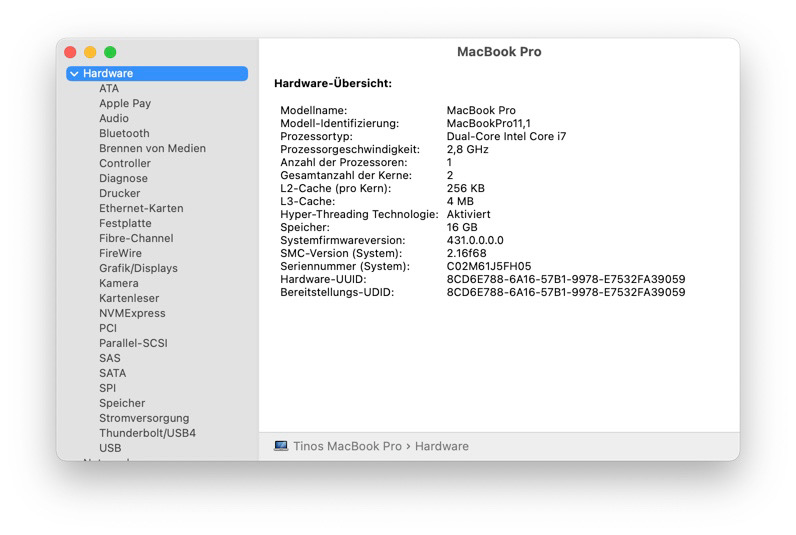Click serial number C02M61J5FH05

click(x=489, y=266)
